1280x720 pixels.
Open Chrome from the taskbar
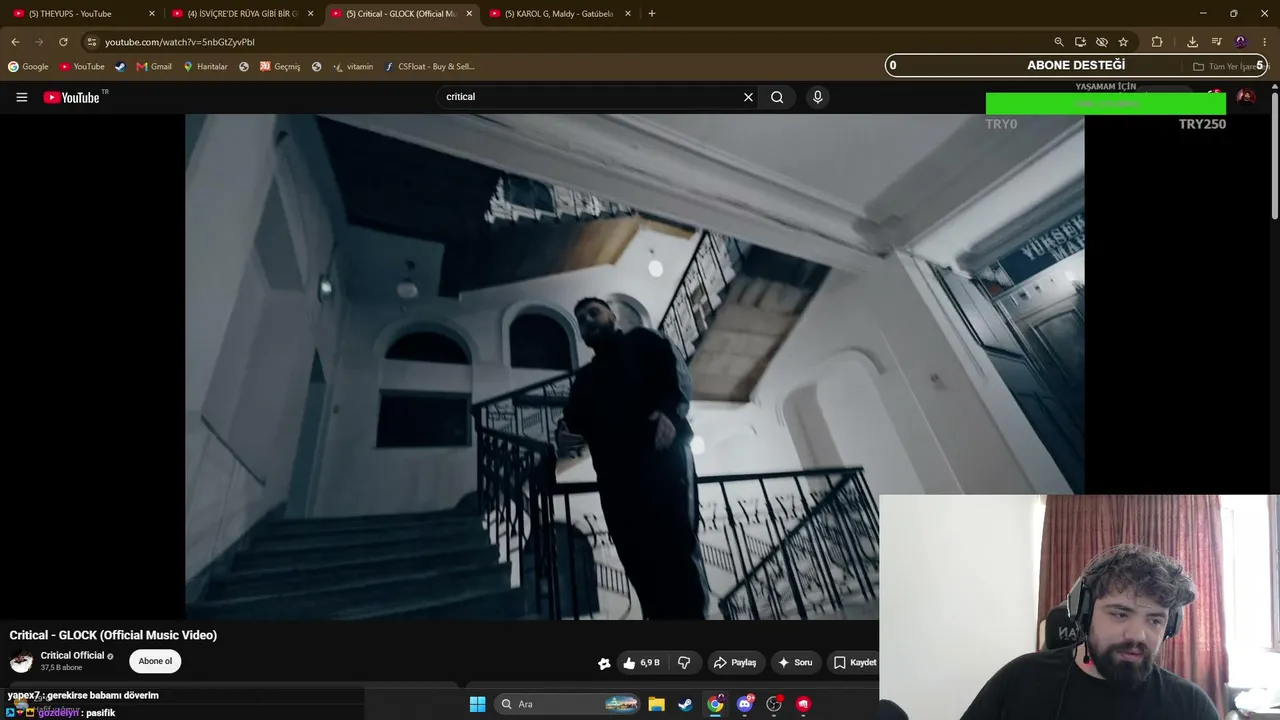click(x=715, y=704)
